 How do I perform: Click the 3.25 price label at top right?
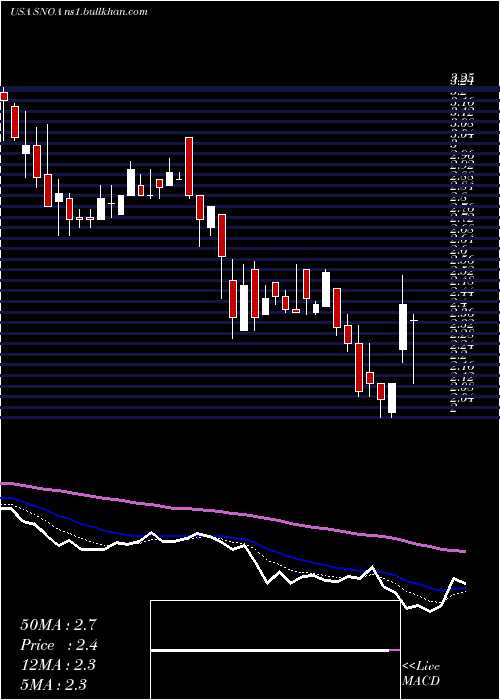[x=462, y=79]
